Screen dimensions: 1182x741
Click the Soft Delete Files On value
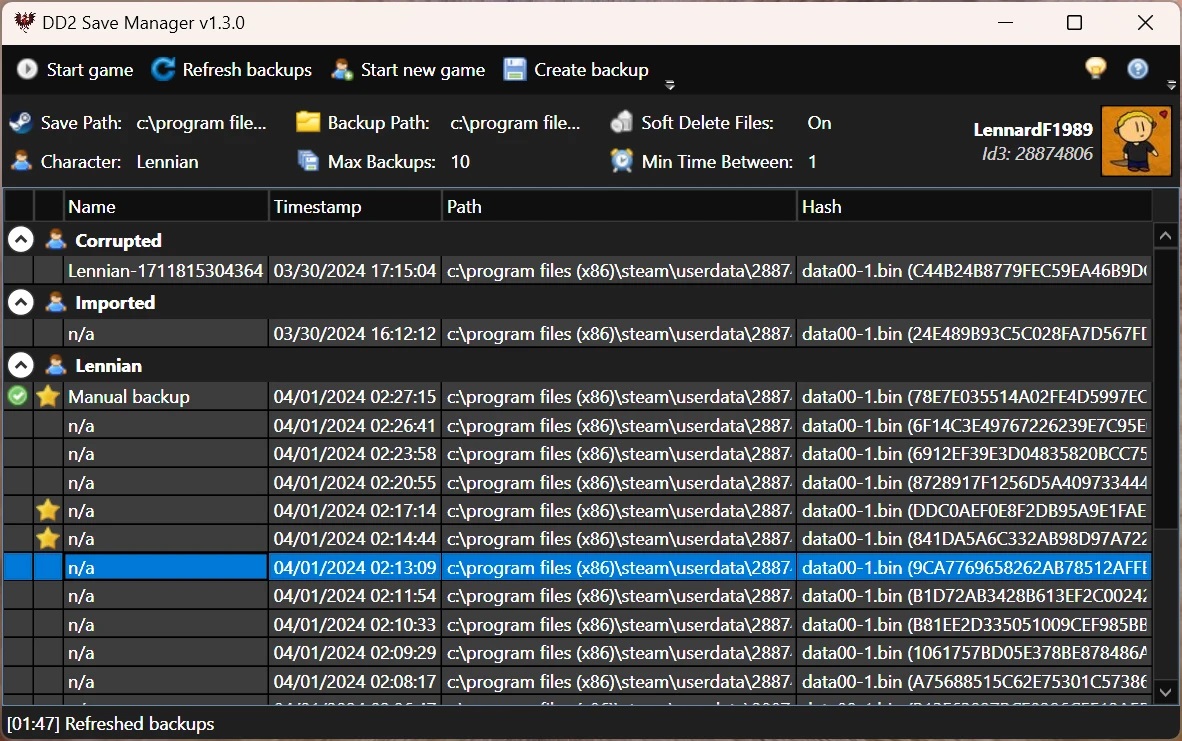(819, 123)
